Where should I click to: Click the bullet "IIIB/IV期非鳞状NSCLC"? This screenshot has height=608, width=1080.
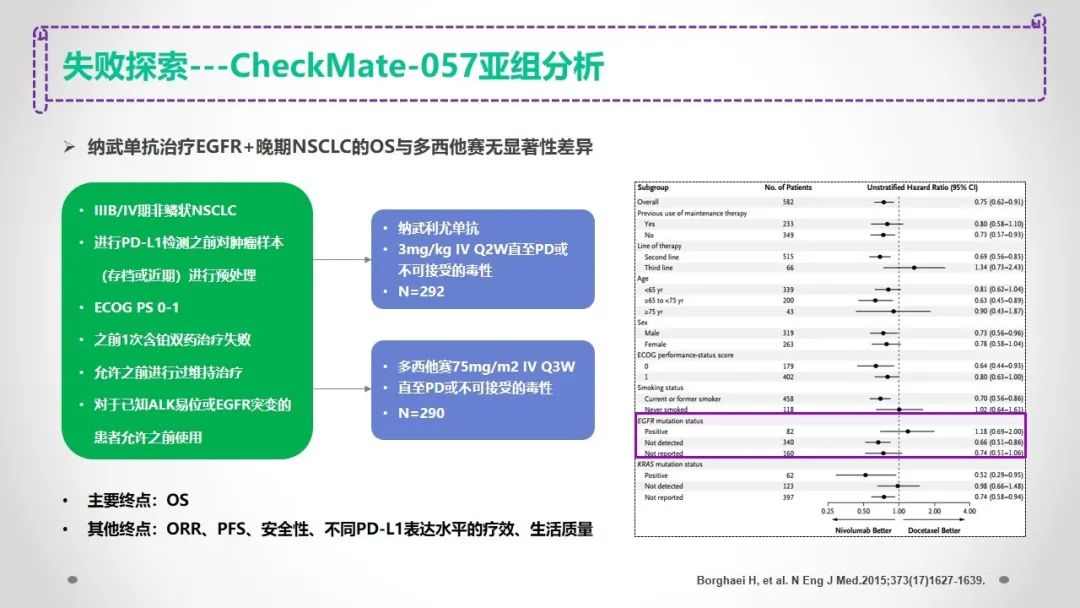[x=165, y=211]
